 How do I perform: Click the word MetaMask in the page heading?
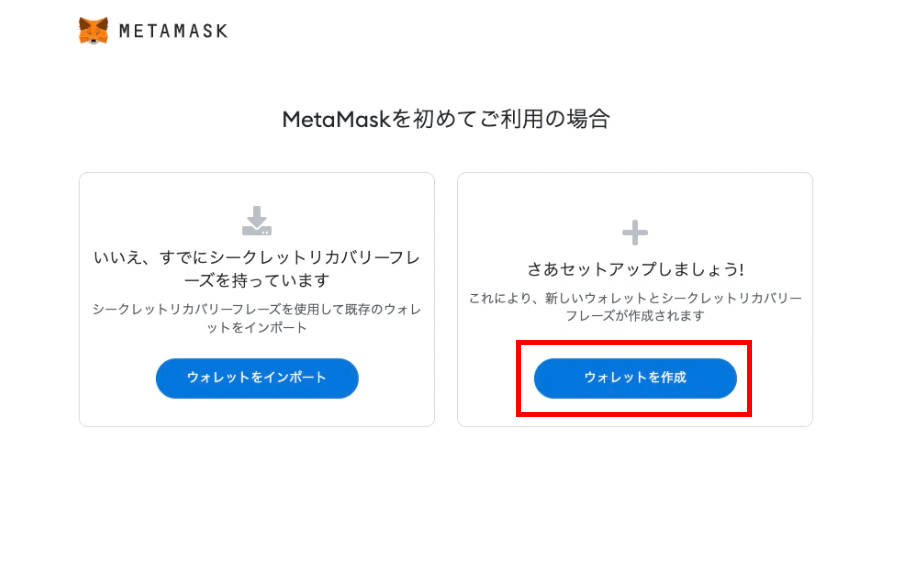336,120
